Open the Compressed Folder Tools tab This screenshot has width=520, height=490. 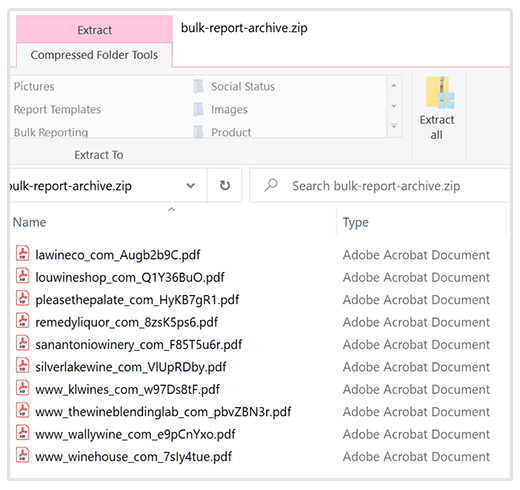[94, 55]
